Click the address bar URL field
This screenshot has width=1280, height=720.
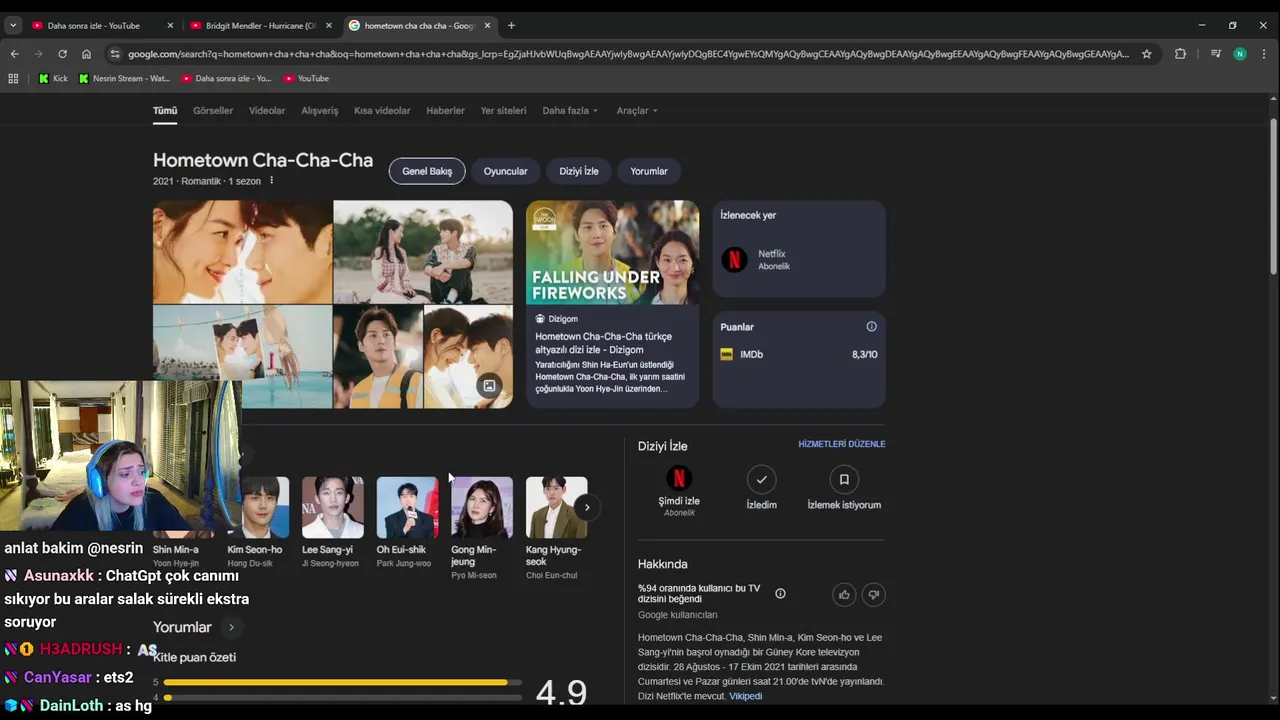click(x=628, y=54)
